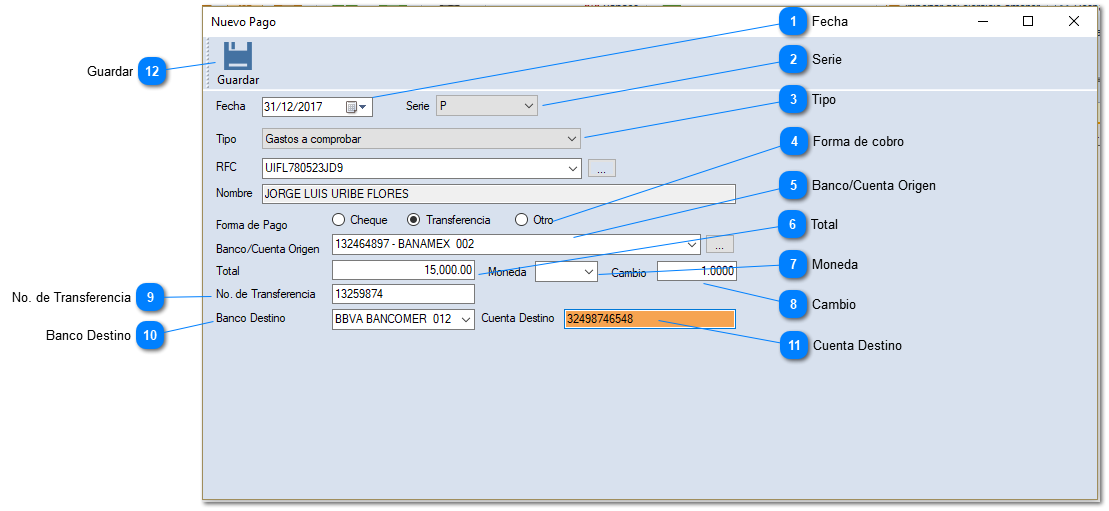Click the browse button beside Banco/Cuenta Origen
Image resolution: width=1109 pixels, height=511 pixels.
[720, 245]
